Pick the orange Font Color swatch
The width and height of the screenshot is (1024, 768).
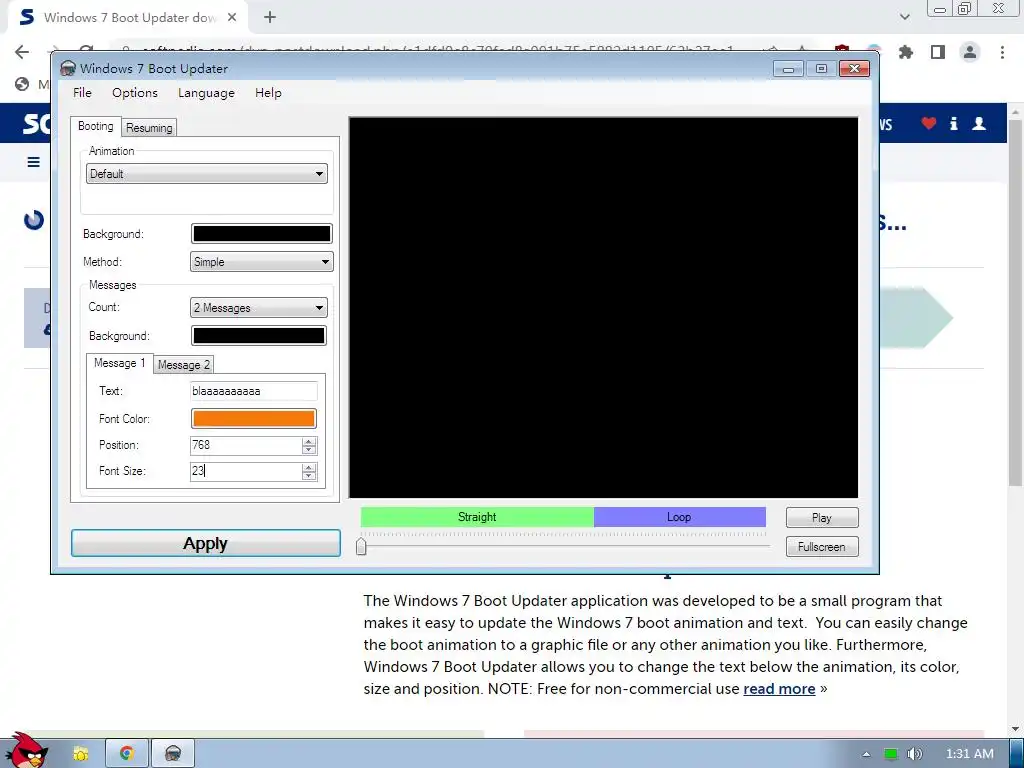253,419
